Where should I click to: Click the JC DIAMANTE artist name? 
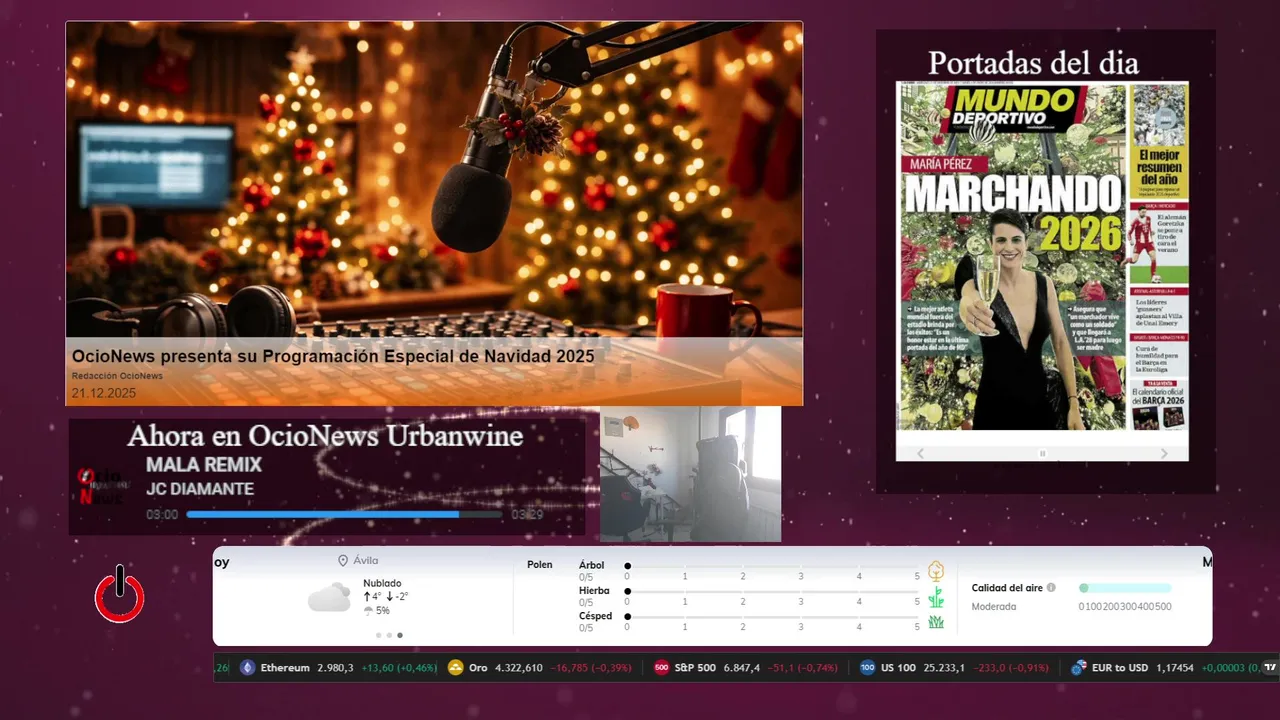tap(200, 489)
